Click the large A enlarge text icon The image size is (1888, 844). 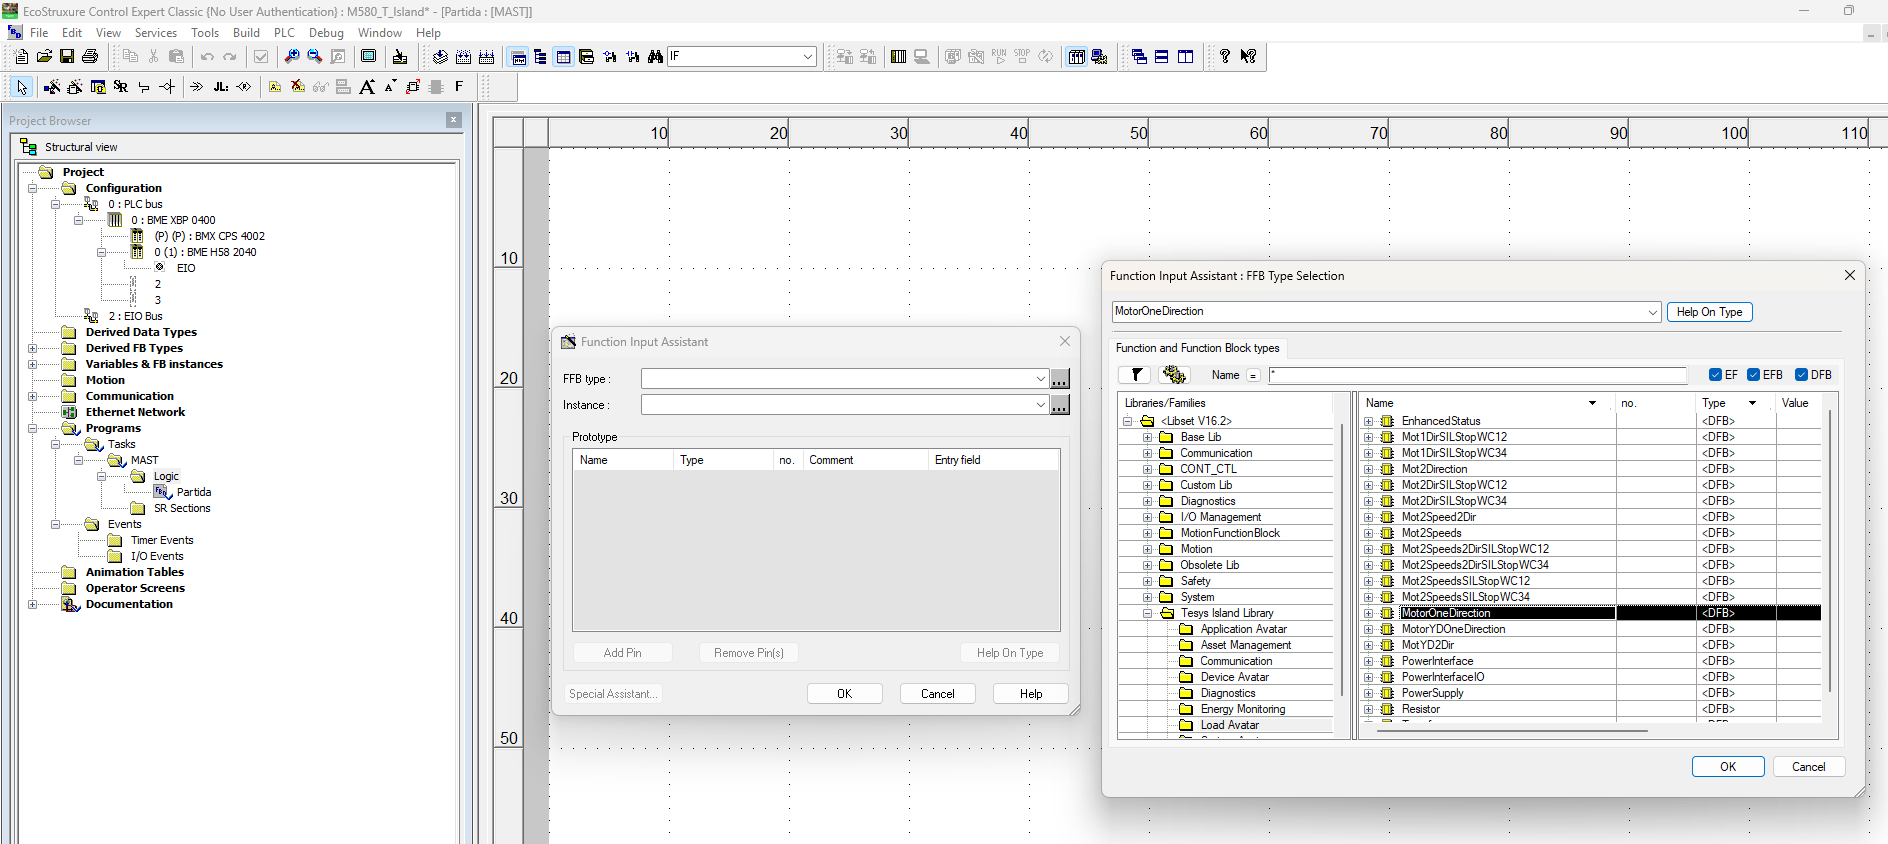[367, 87]
